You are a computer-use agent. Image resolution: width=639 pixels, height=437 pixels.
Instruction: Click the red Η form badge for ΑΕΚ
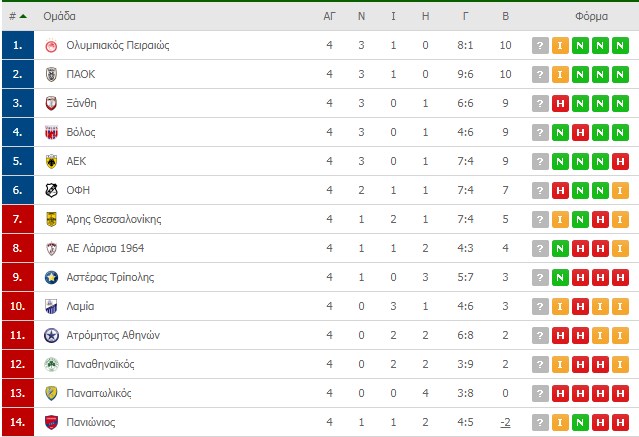pos(620,162)
